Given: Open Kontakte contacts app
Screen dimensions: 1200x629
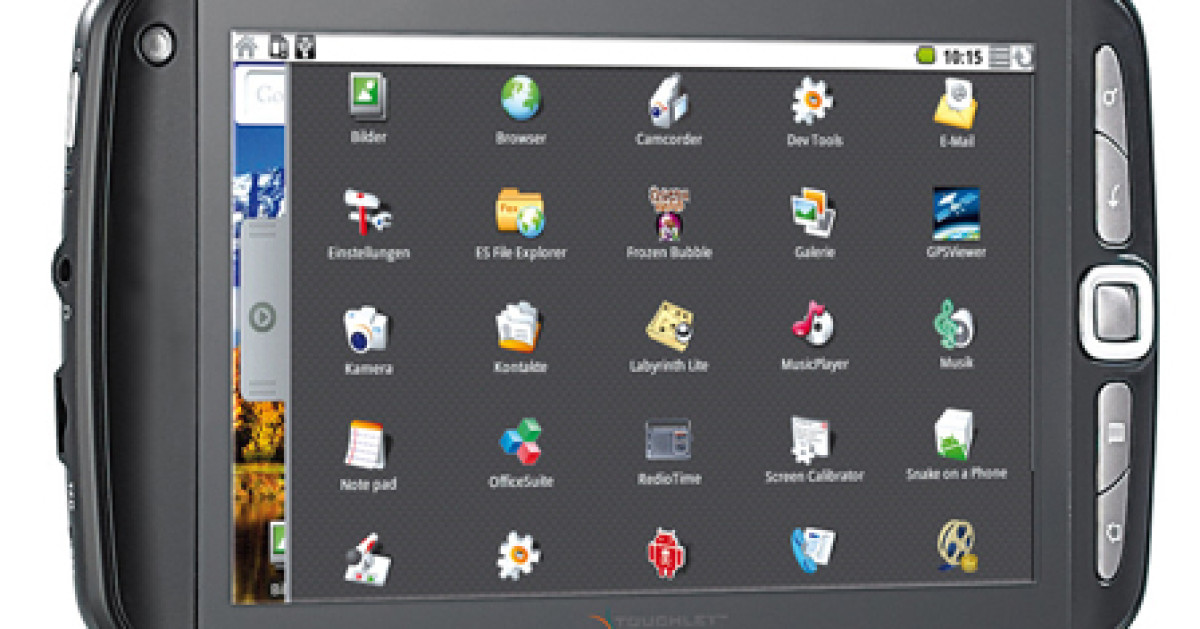Looking at the screenshot, I should point(520,327).
